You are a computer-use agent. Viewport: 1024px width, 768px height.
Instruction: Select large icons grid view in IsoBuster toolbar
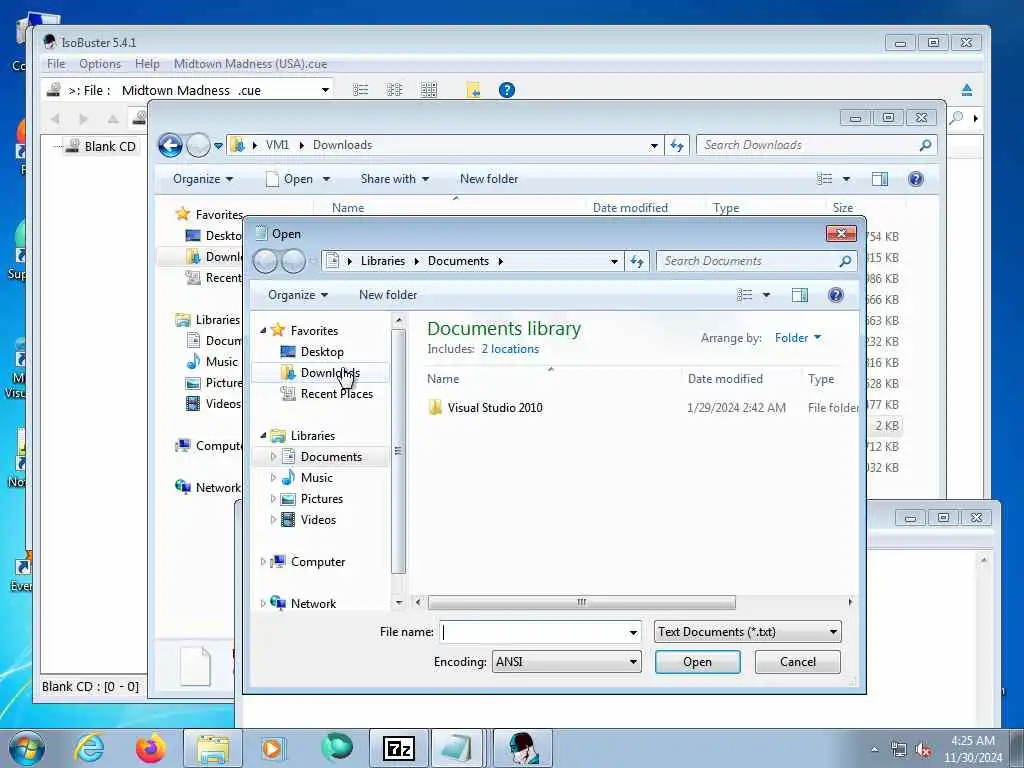[428, 90]
